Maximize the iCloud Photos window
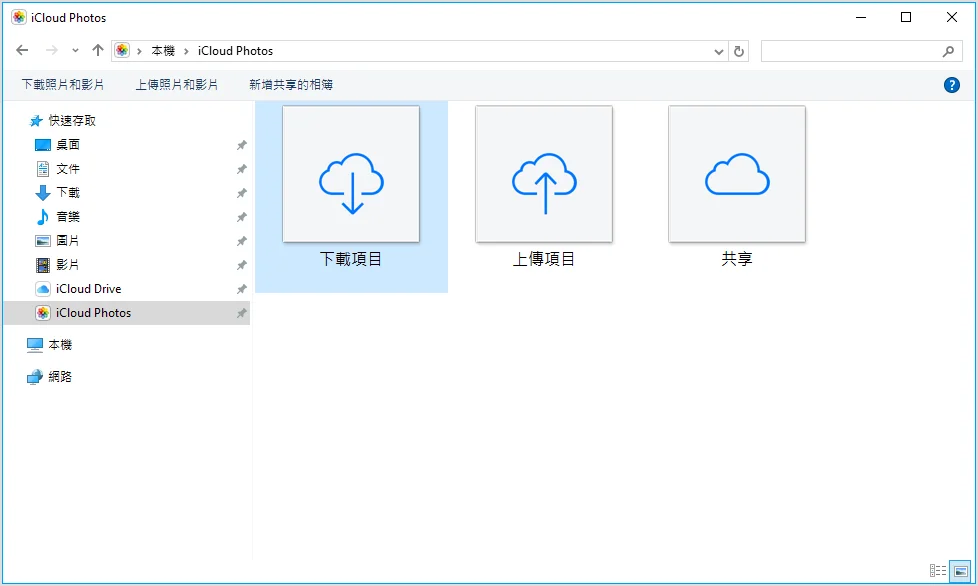 pos(906,17)
